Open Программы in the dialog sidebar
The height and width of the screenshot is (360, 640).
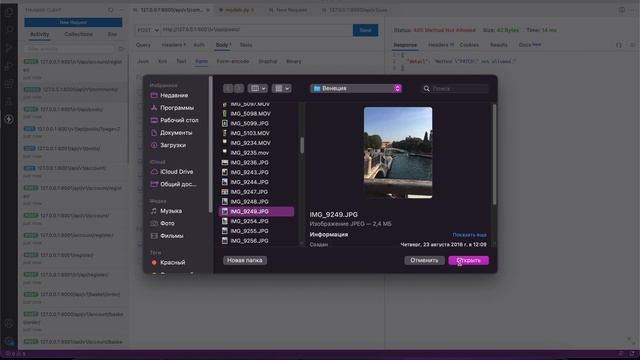click(172, 108)
